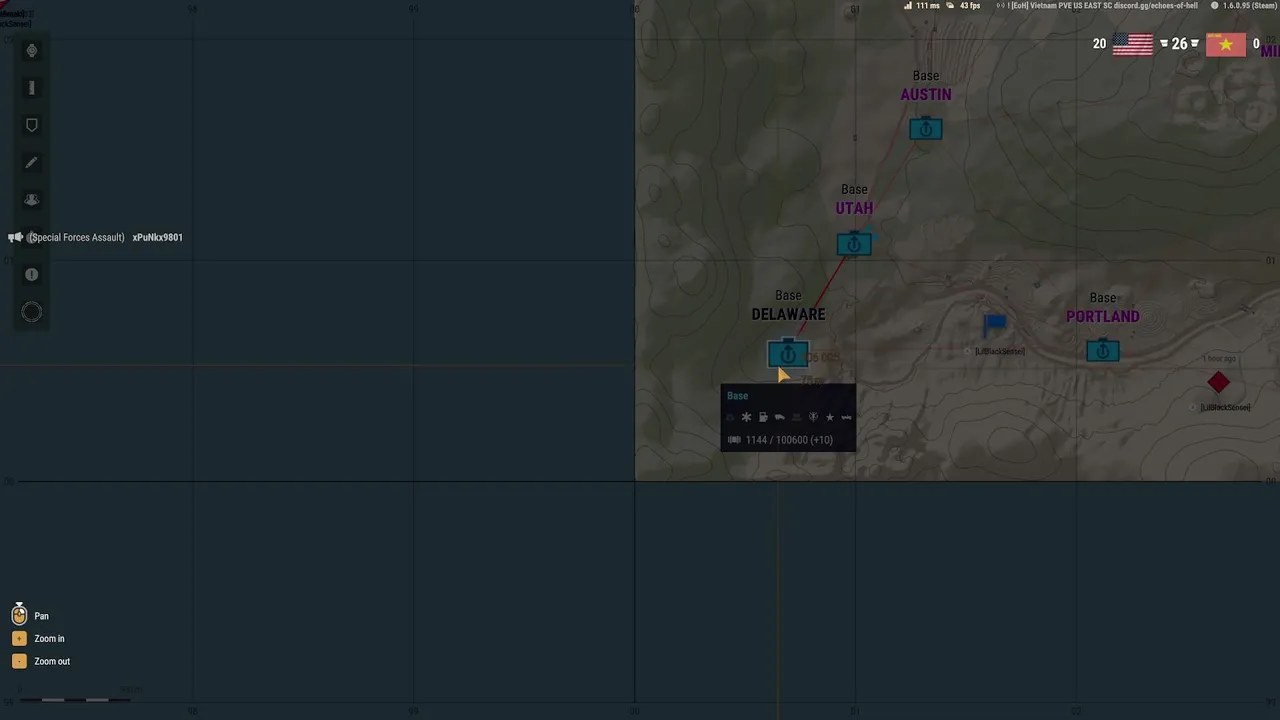Image resolution: width=1280 pixels, height=720 pixels.
Task: Click the 1.6.0.95 (Steam) version text
Action: [1249, 6]
